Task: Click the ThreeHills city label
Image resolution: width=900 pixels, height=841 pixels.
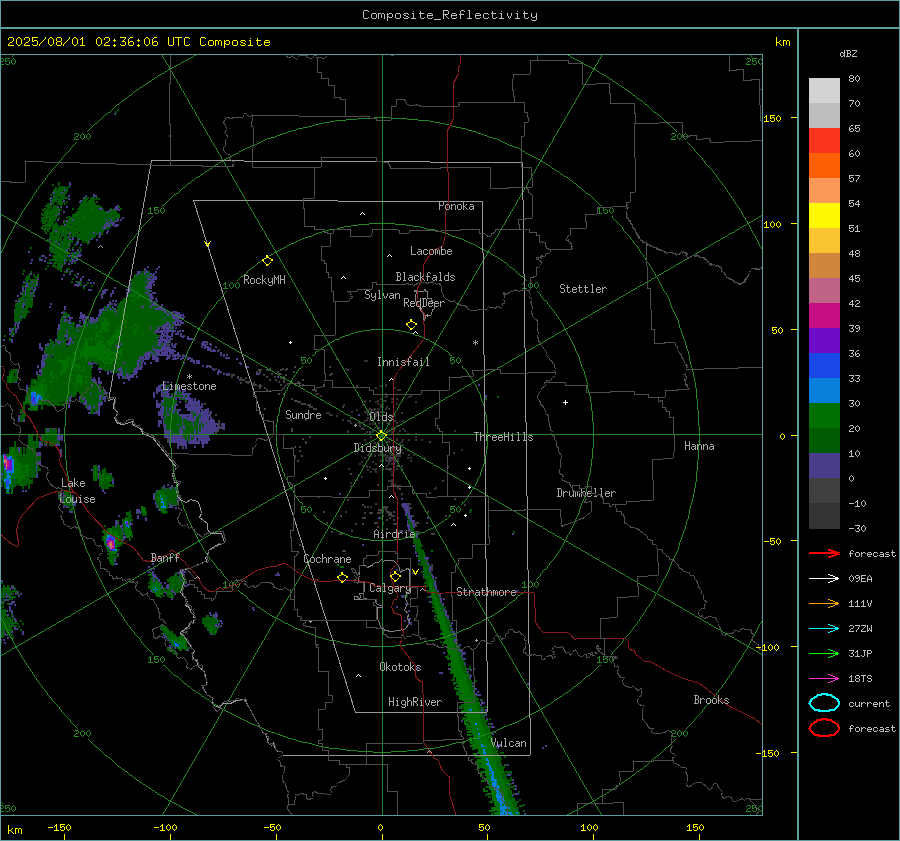Action: click(503, 437)
